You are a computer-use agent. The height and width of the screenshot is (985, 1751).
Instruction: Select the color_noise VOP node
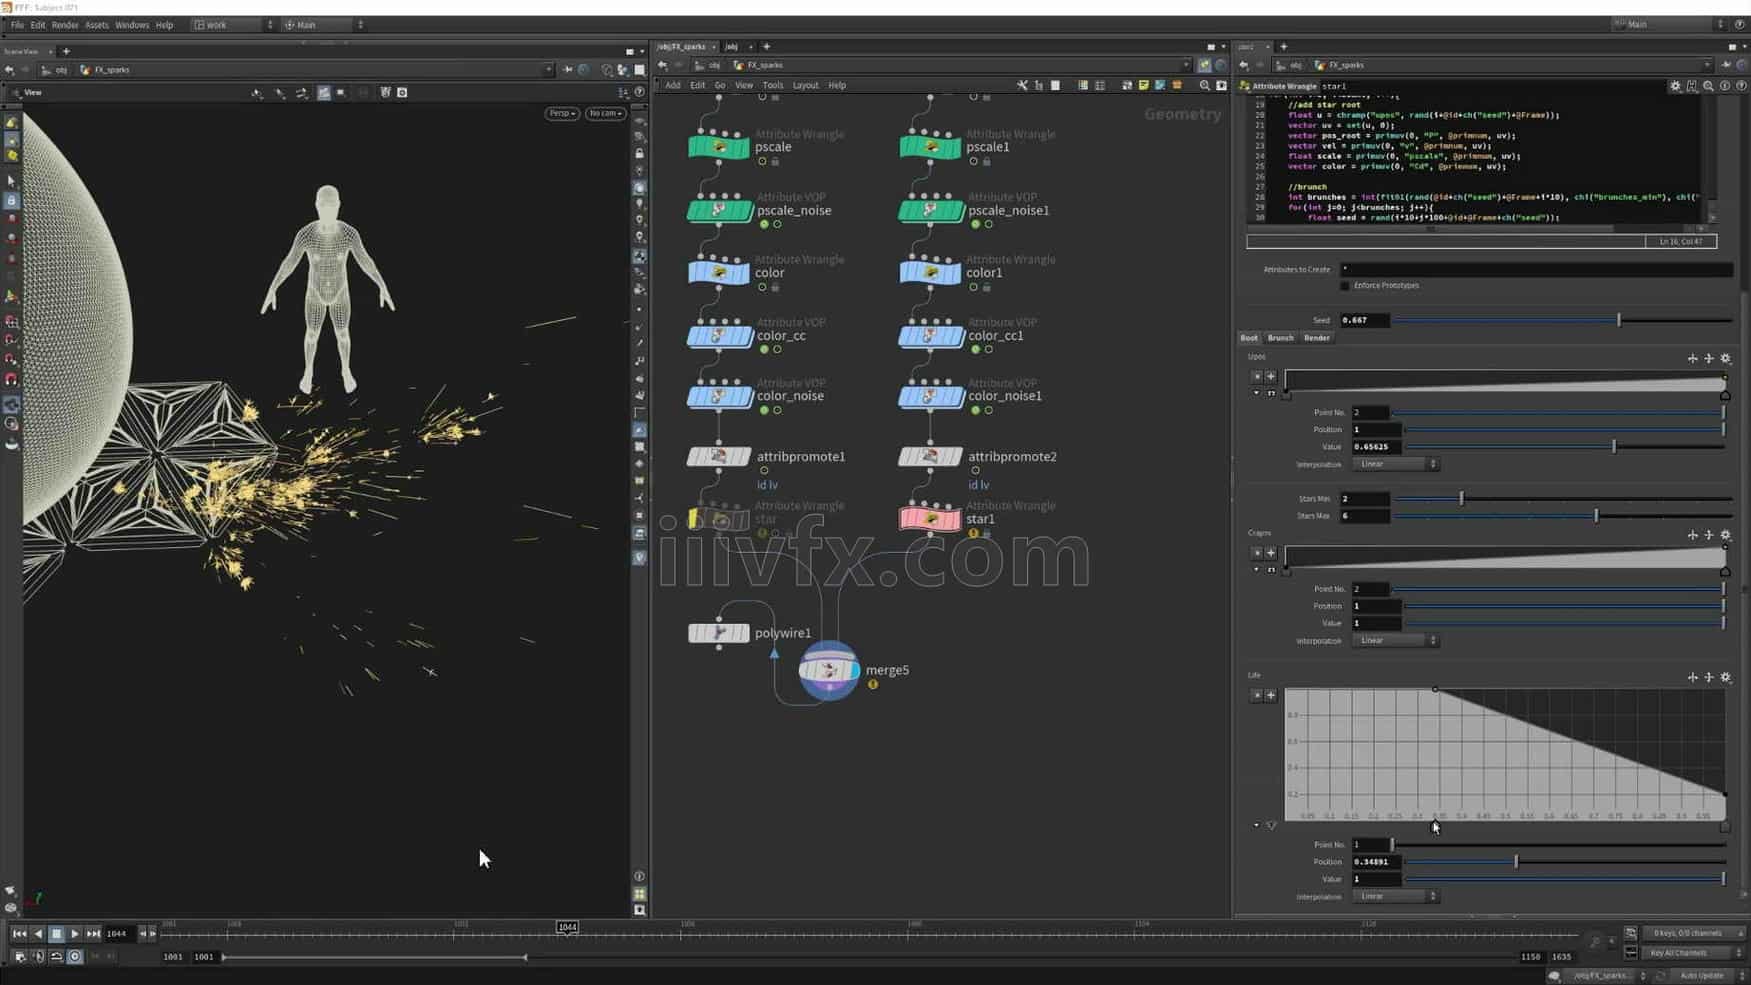[719, 397]
